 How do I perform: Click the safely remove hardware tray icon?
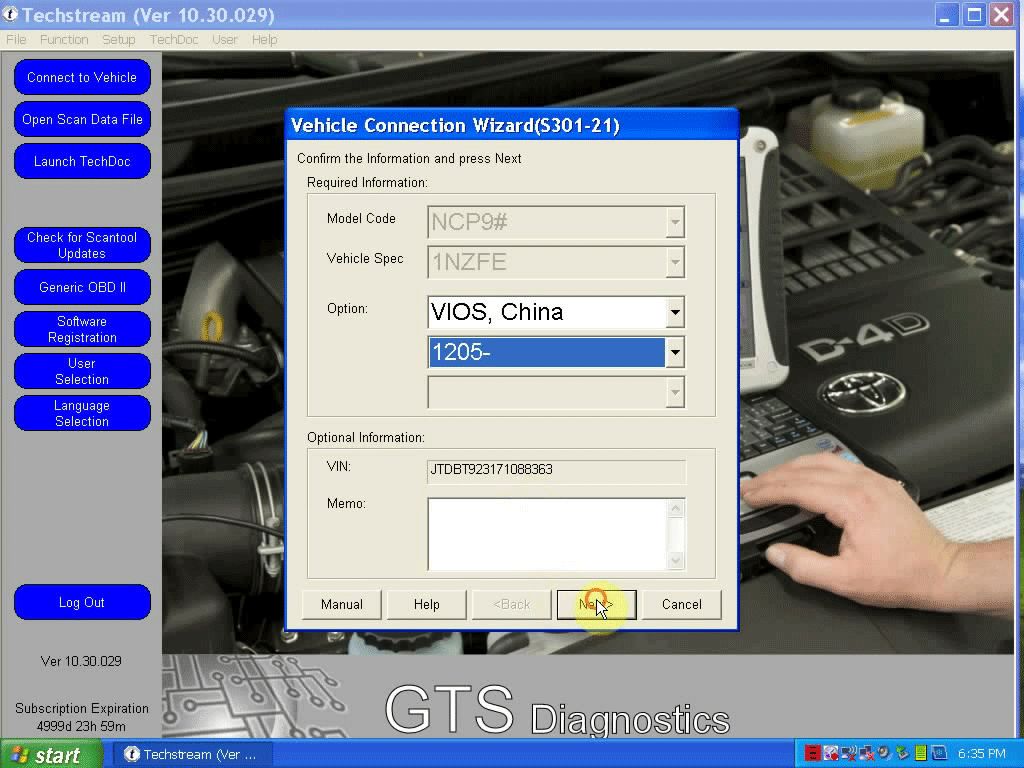903,753
